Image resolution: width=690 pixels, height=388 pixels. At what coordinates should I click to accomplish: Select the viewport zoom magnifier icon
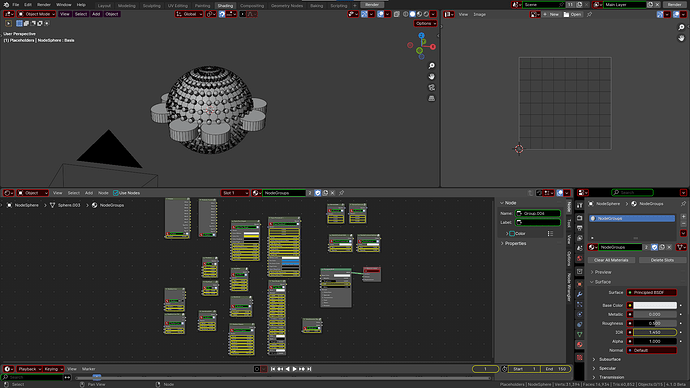432,66
